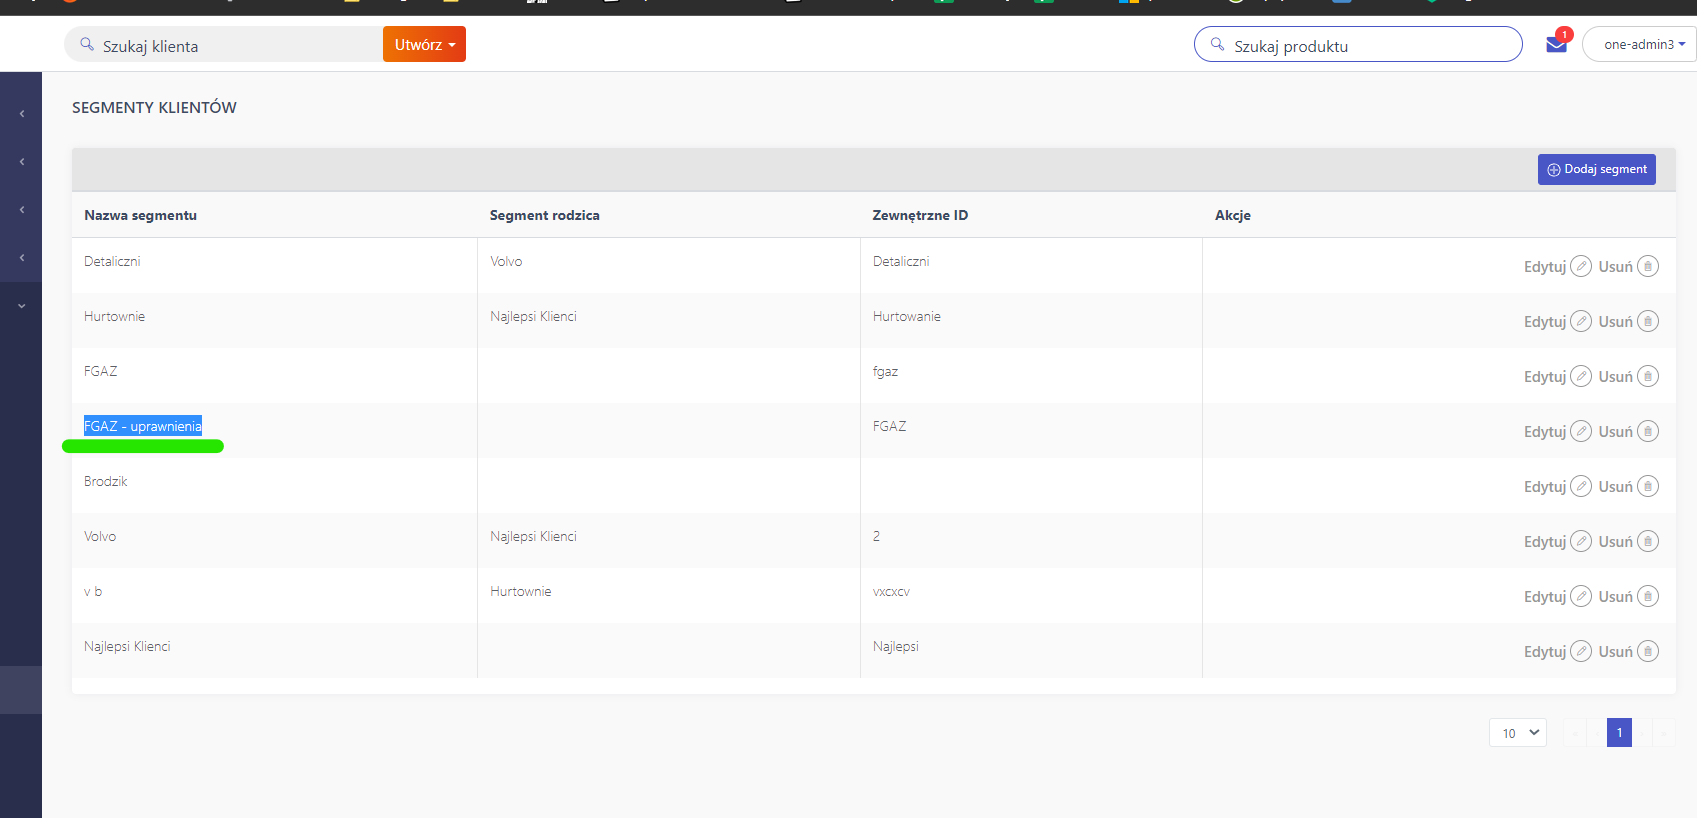Expand the one-admin3 user menu
1697x818 pixels.
pyautogui.click(x=1639, y=44)
